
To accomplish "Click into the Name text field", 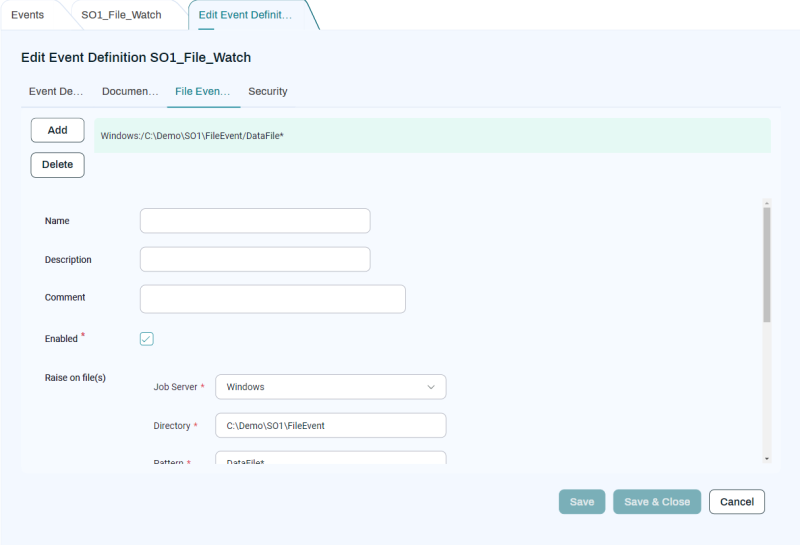I will pos(255,221).
